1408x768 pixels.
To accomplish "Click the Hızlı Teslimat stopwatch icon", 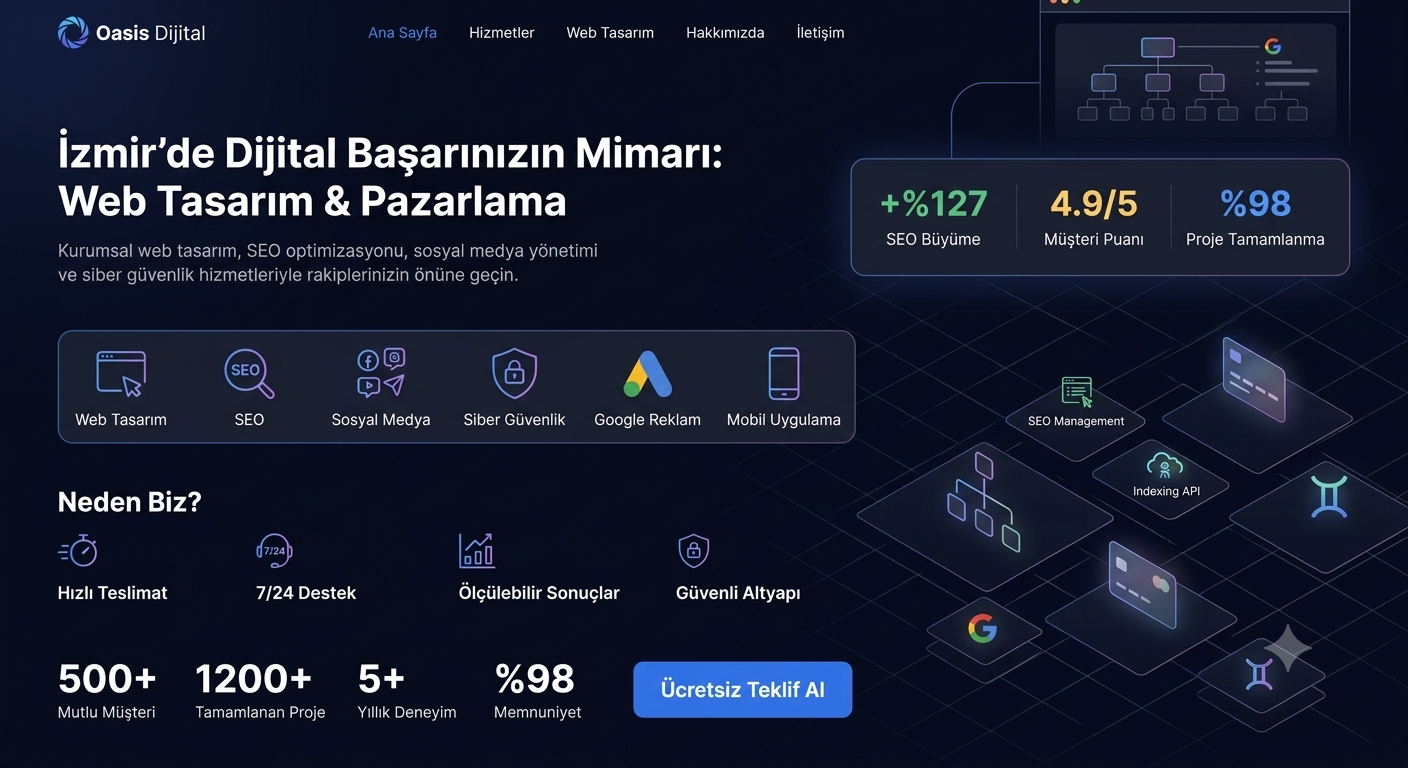I will point(78,550).
